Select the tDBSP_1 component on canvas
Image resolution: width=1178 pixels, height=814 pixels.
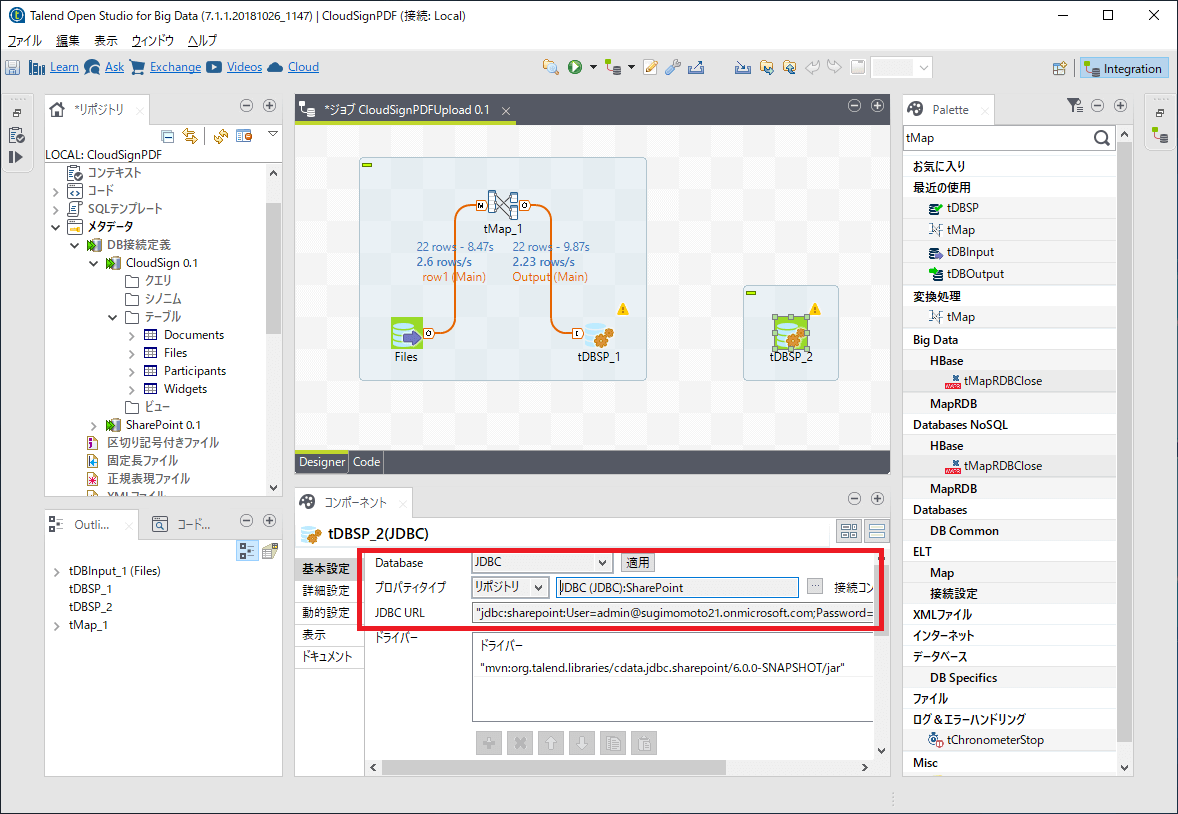click(599, 336)
